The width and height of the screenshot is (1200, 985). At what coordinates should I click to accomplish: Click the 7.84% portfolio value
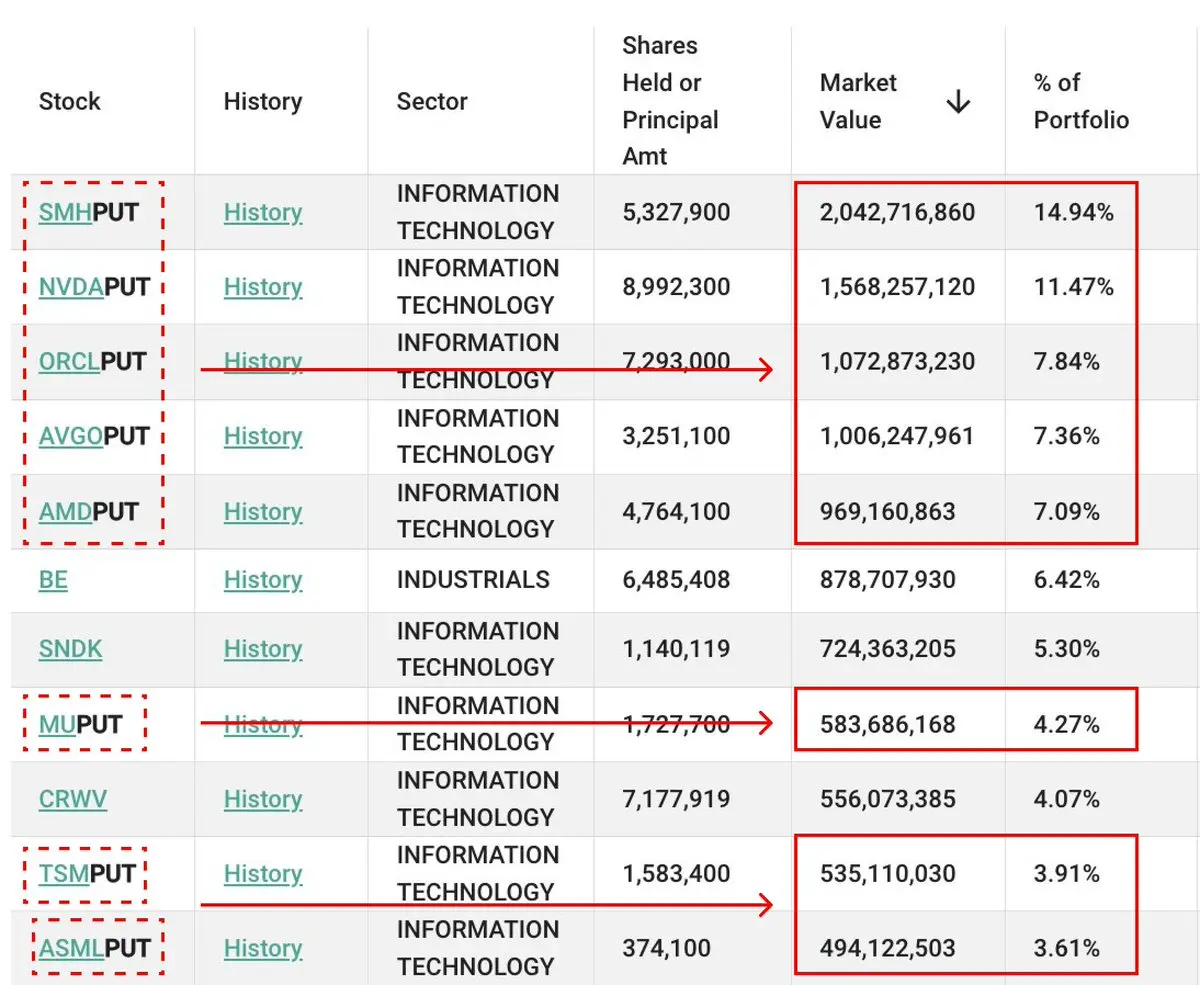(x=1067, y=361)
